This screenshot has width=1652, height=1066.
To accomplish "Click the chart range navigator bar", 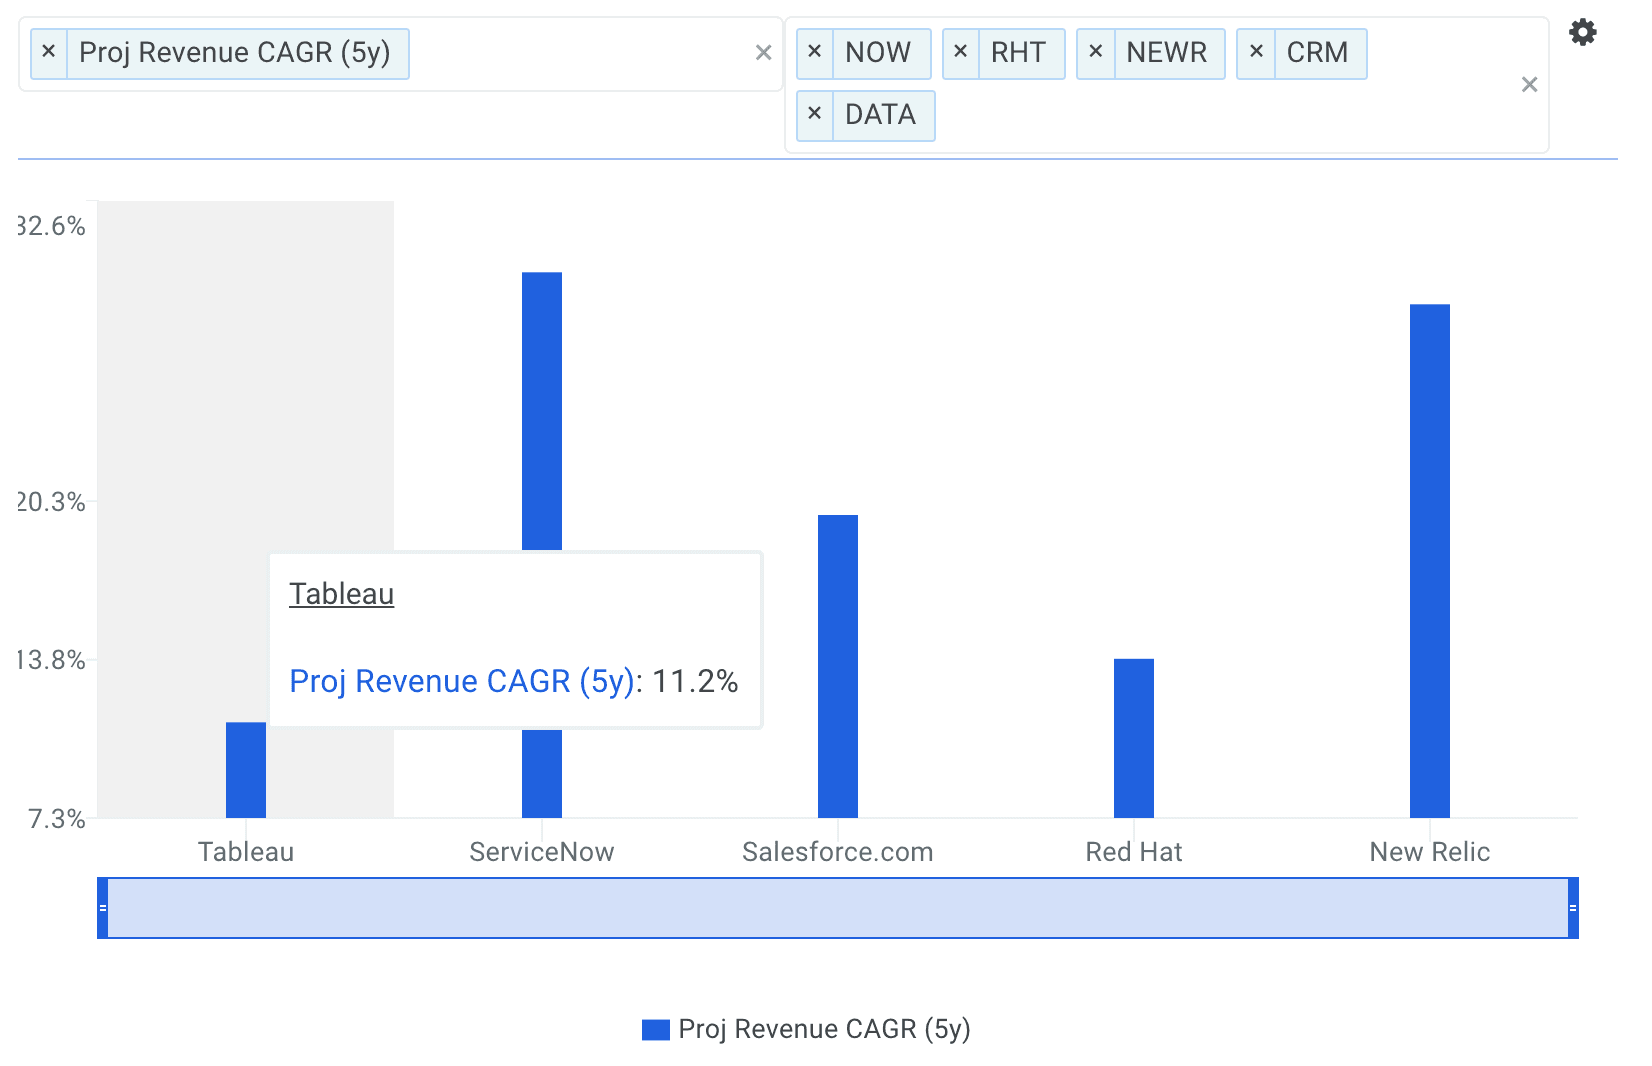I will tap(838, 908).
